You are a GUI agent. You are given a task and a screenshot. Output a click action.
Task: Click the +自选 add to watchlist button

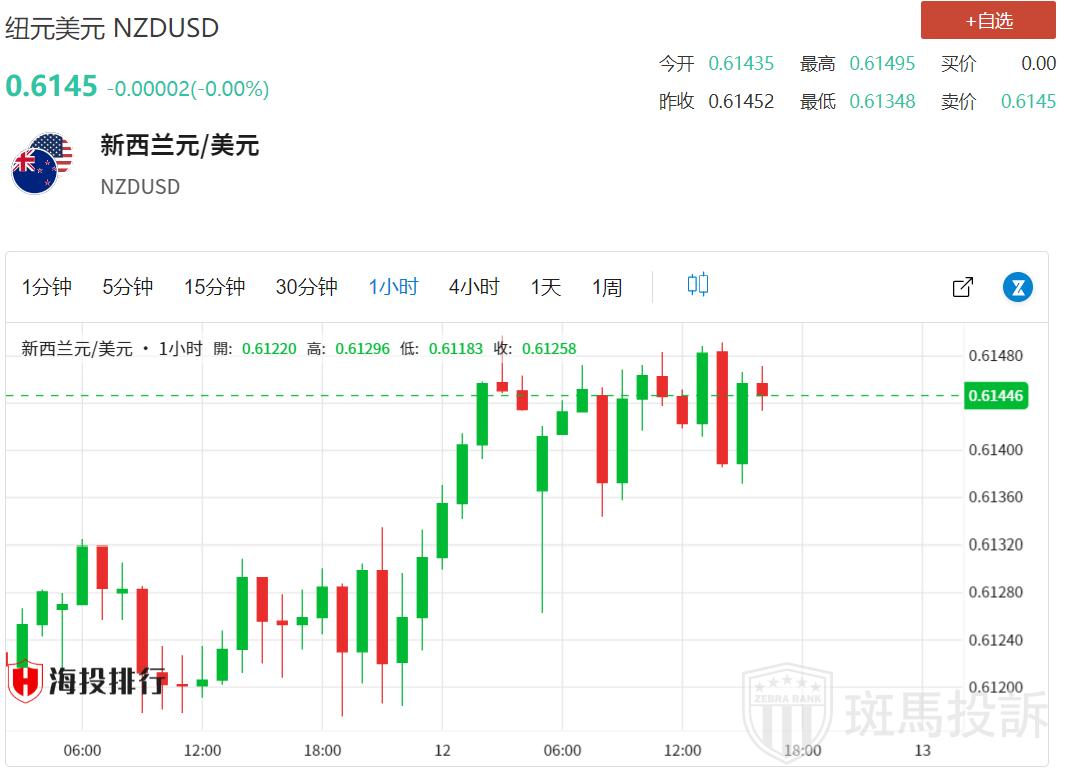click(x=987, y=20)
